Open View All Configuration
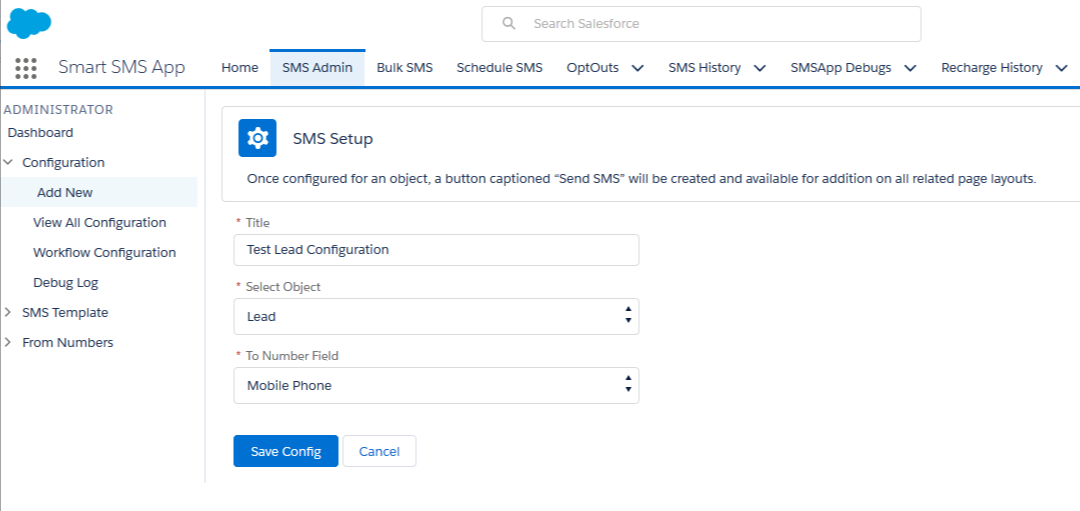Screen dimensions: 1080x511 click(x=100, y=222)
